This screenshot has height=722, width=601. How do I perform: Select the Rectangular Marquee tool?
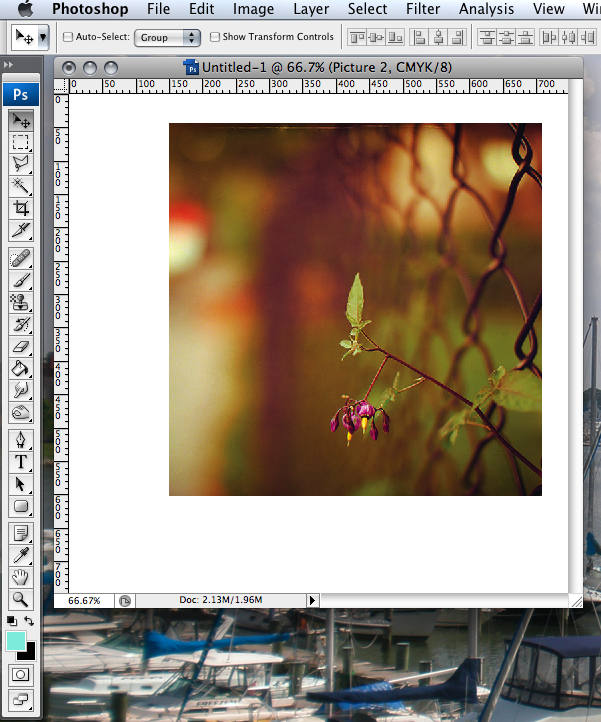[x=21, y=142]
